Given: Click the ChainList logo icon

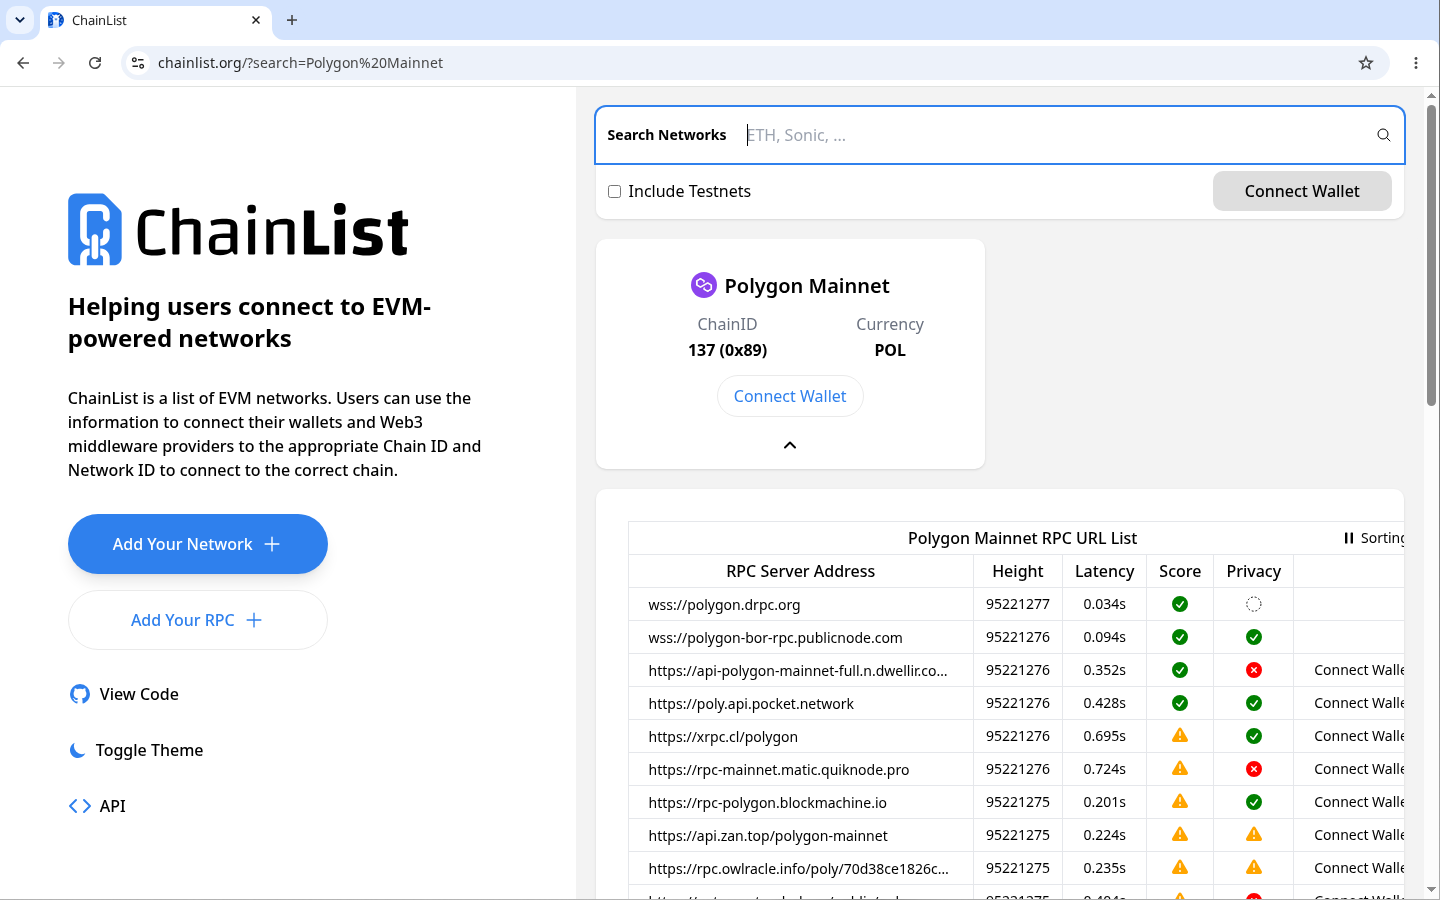Looking at the screenshot, I should [x=95, y=229].
